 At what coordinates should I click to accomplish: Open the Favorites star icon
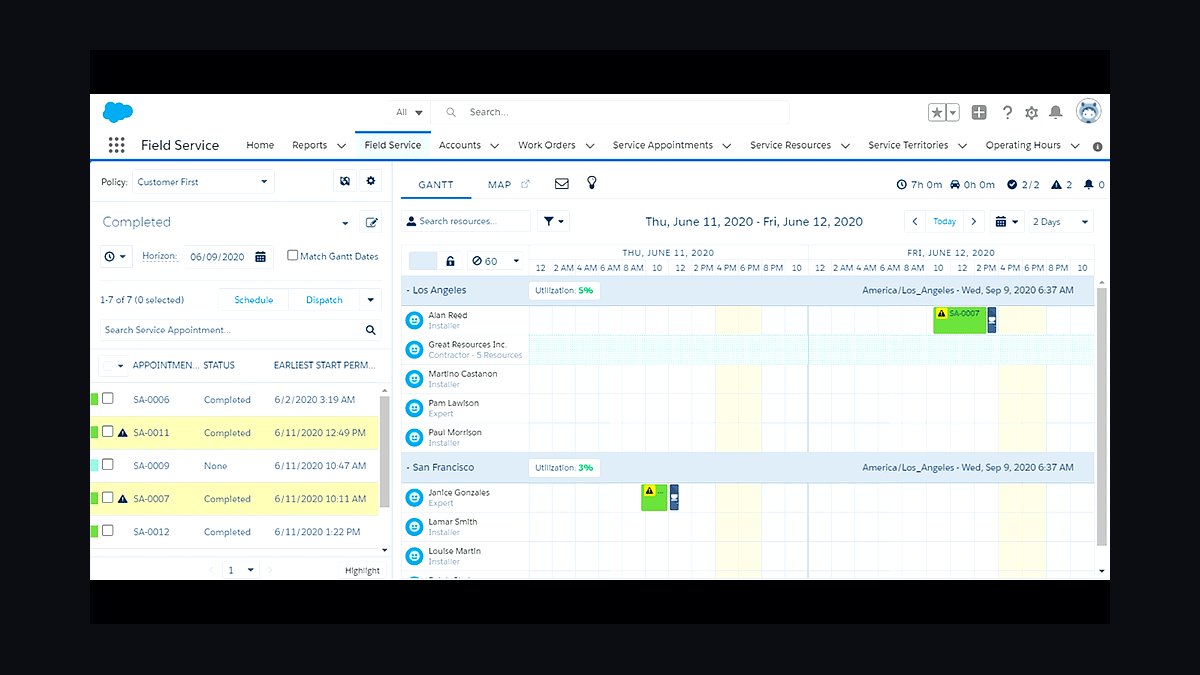tap(937, 113)
